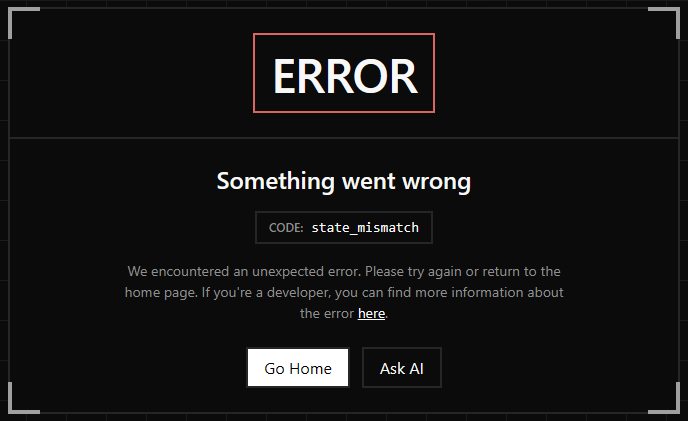This screenshot has width=688, height=421.
Task: Select the state_mismatch error code text
Action: pyautogui.click(x=365, y=227)
